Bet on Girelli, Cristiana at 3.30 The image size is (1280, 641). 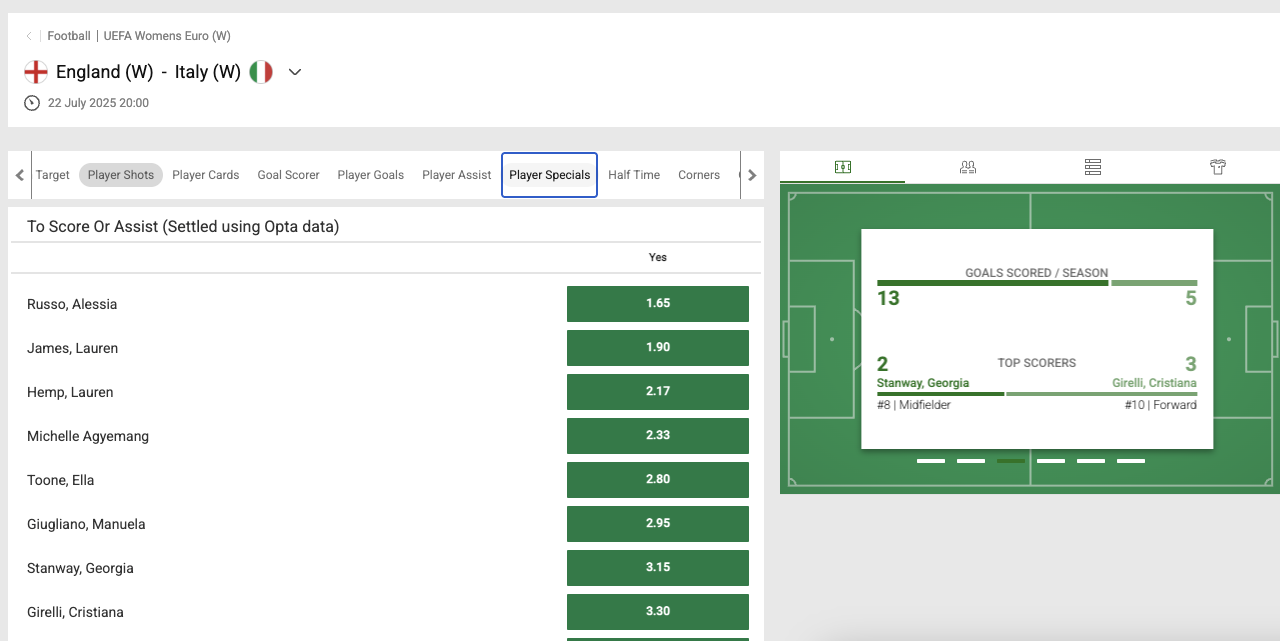tap(658, 612)
